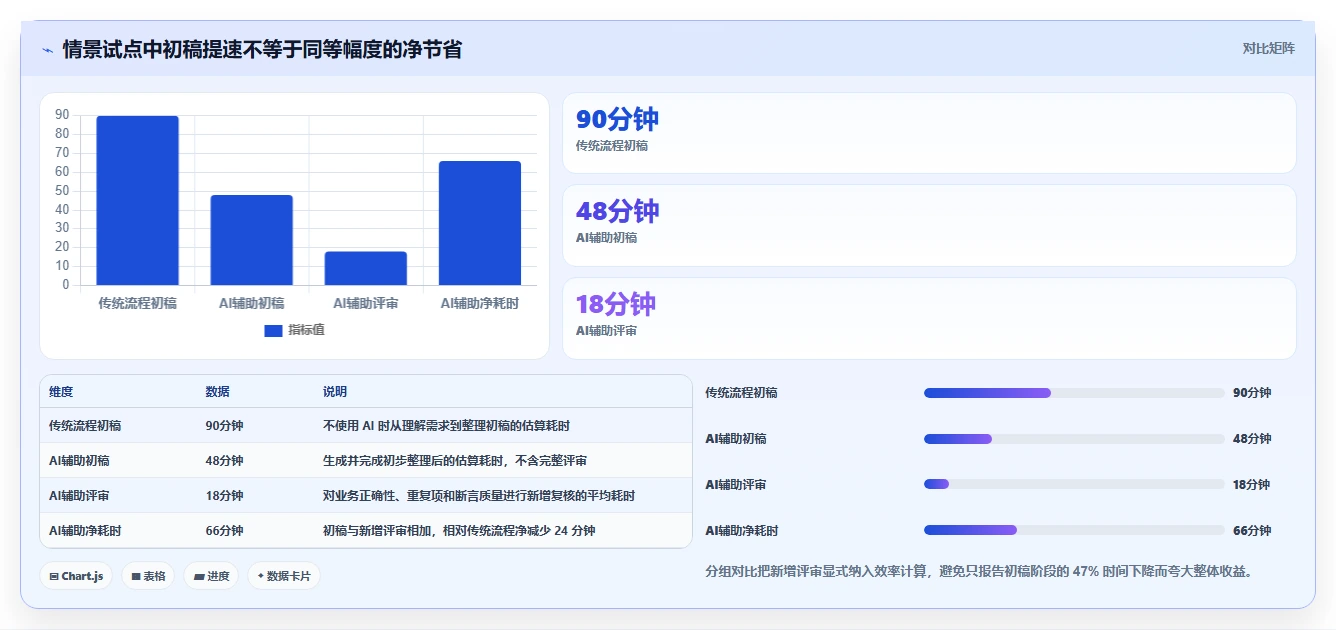Click the footnote text starting 分组对比
This screenshot has width=1336, height=630.
(979, 572)
